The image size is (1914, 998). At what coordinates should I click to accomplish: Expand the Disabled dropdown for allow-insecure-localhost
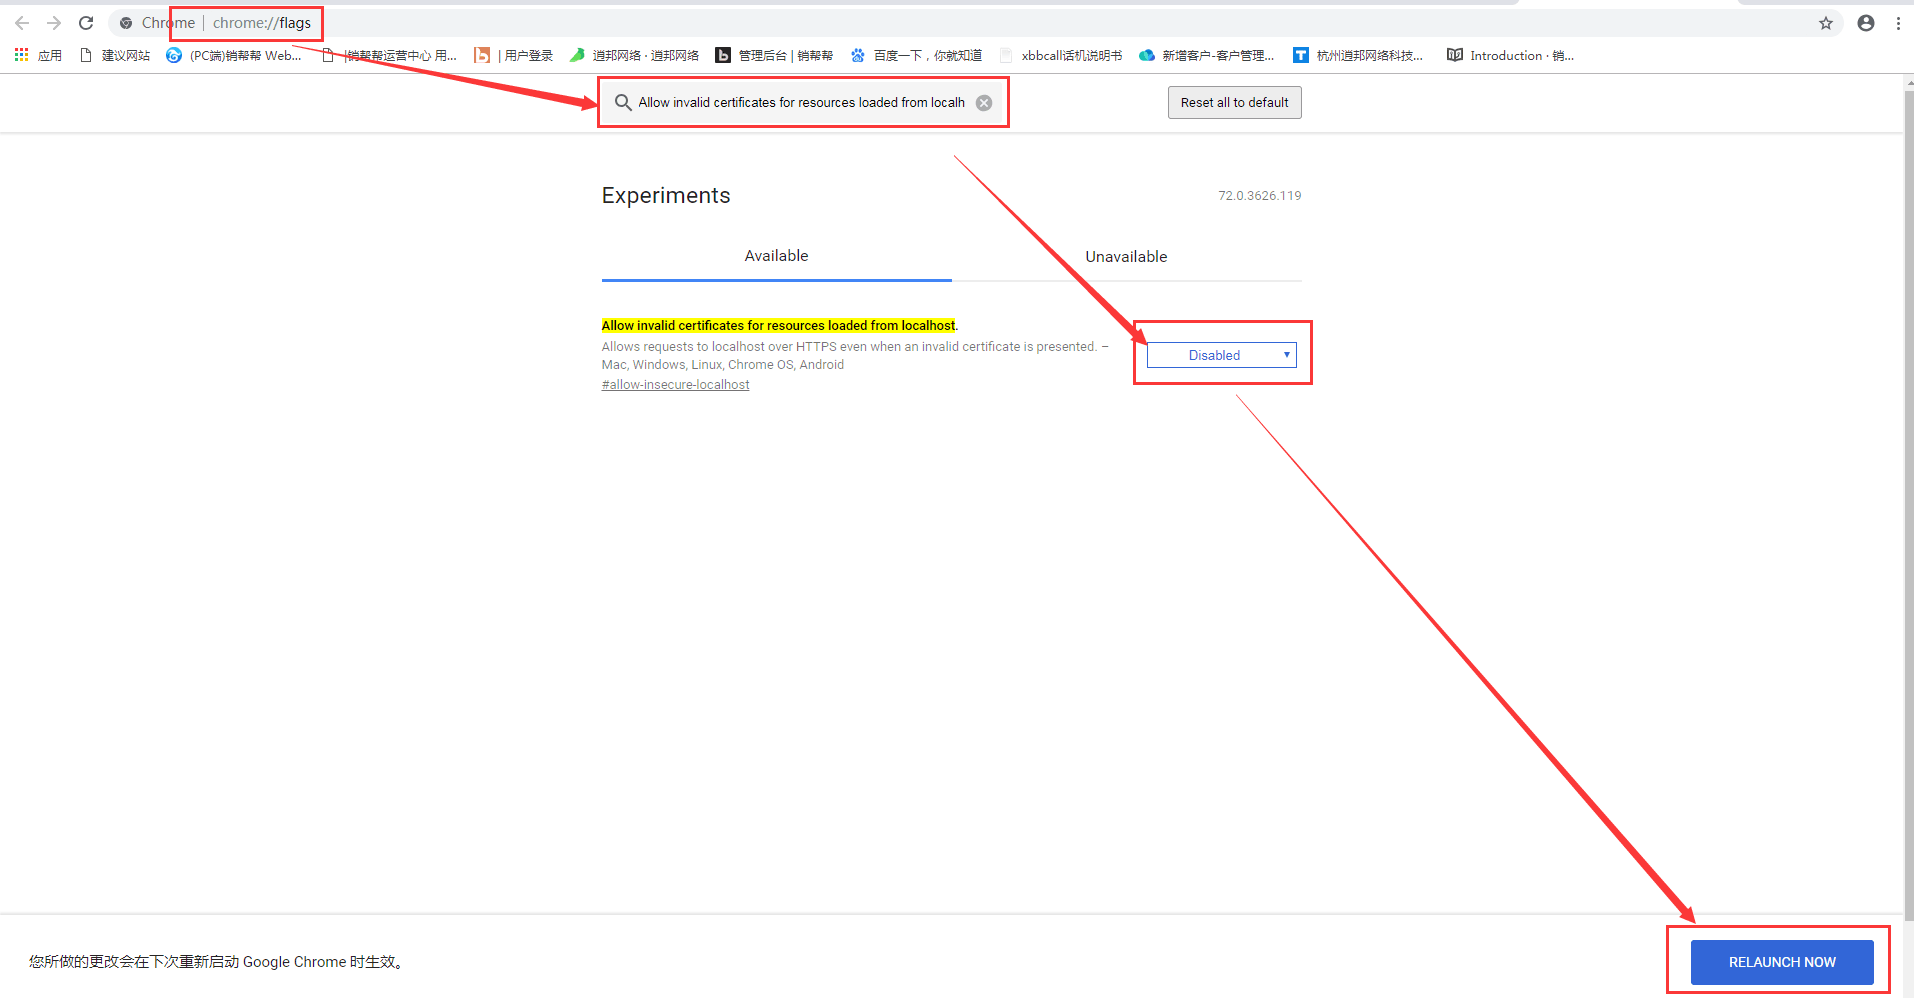pos(1221,355)
